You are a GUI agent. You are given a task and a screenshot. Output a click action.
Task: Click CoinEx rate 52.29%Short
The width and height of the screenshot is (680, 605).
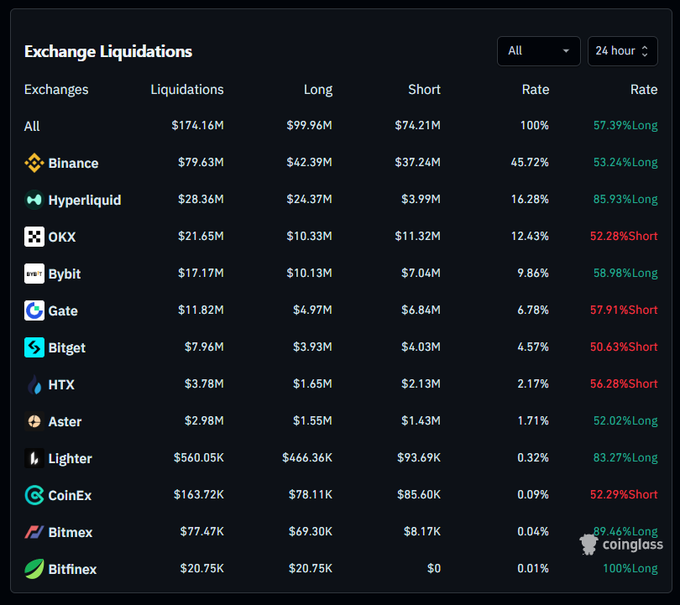pos(624,494)
